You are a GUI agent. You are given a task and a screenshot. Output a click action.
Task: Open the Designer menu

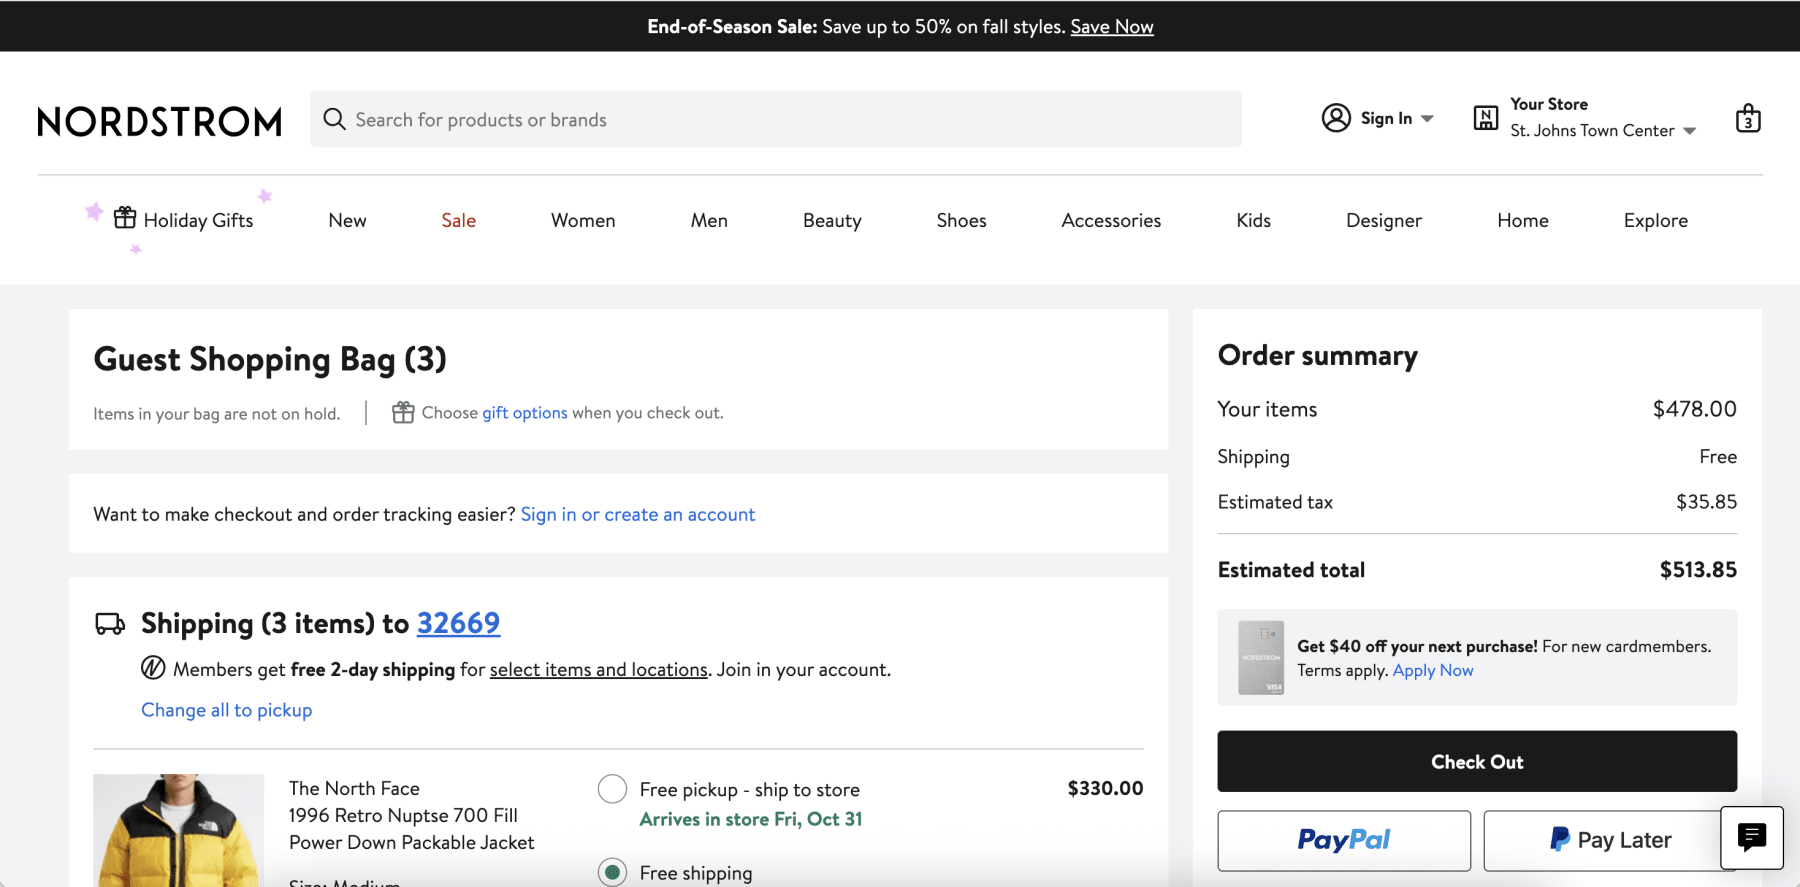[x=1383, y=221]
